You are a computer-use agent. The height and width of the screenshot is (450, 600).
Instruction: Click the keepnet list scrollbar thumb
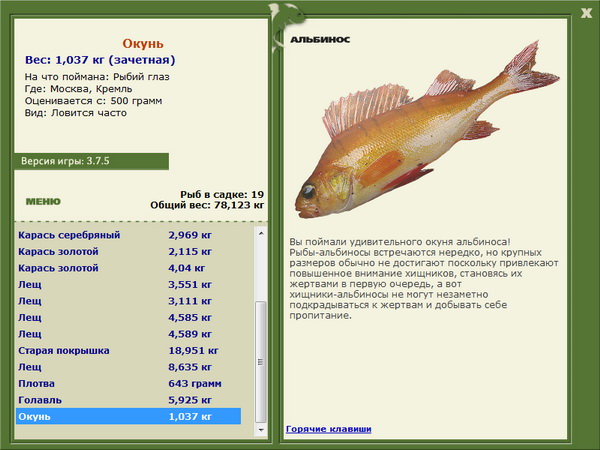pyautogui.click(x=261, y=362)
